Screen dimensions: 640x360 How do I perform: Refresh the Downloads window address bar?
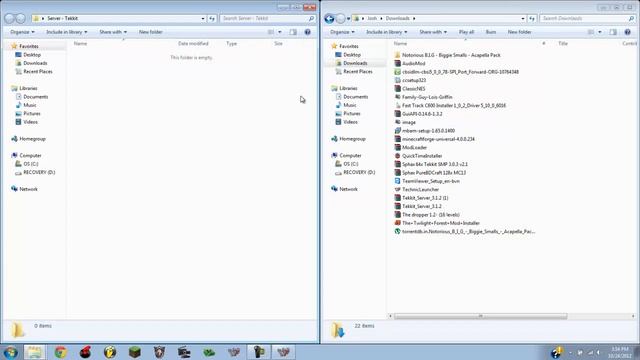532,18
